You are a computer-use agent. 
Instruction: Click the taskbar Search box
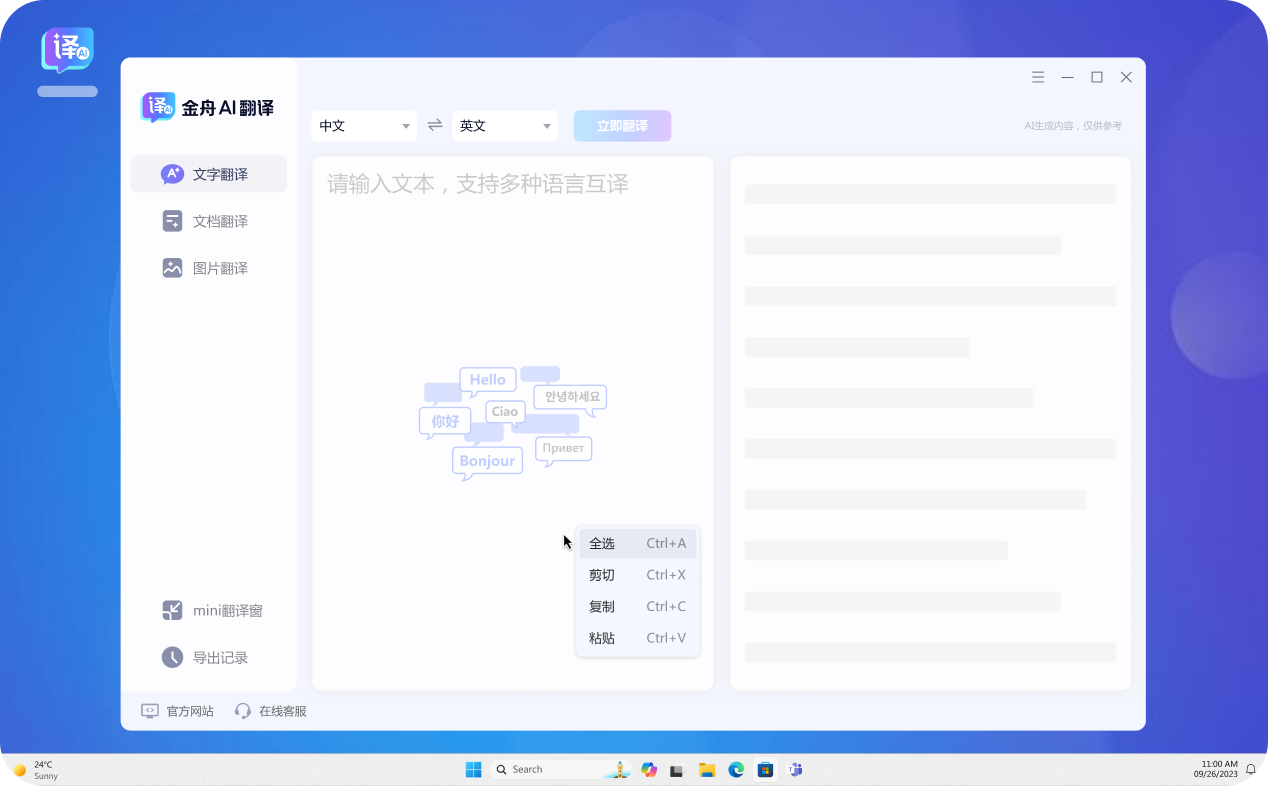coord(545,769)
